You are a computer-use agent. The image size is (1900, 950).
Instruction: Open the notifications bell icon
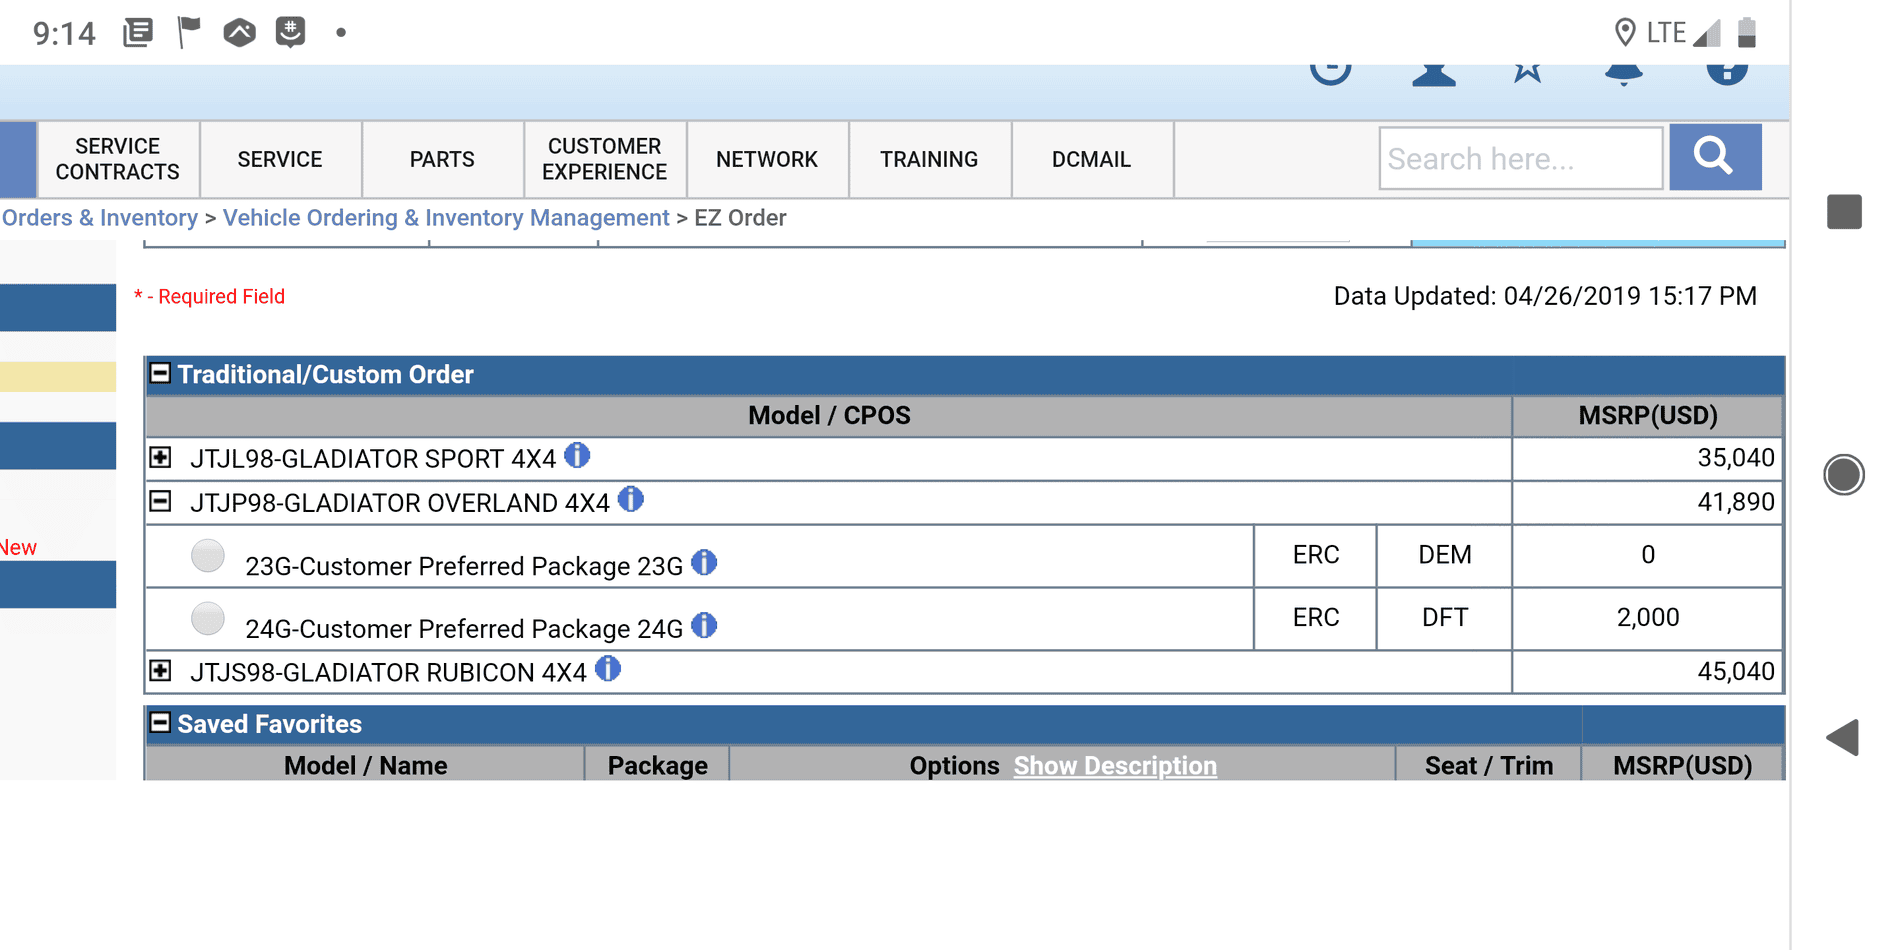(1623, 74)
